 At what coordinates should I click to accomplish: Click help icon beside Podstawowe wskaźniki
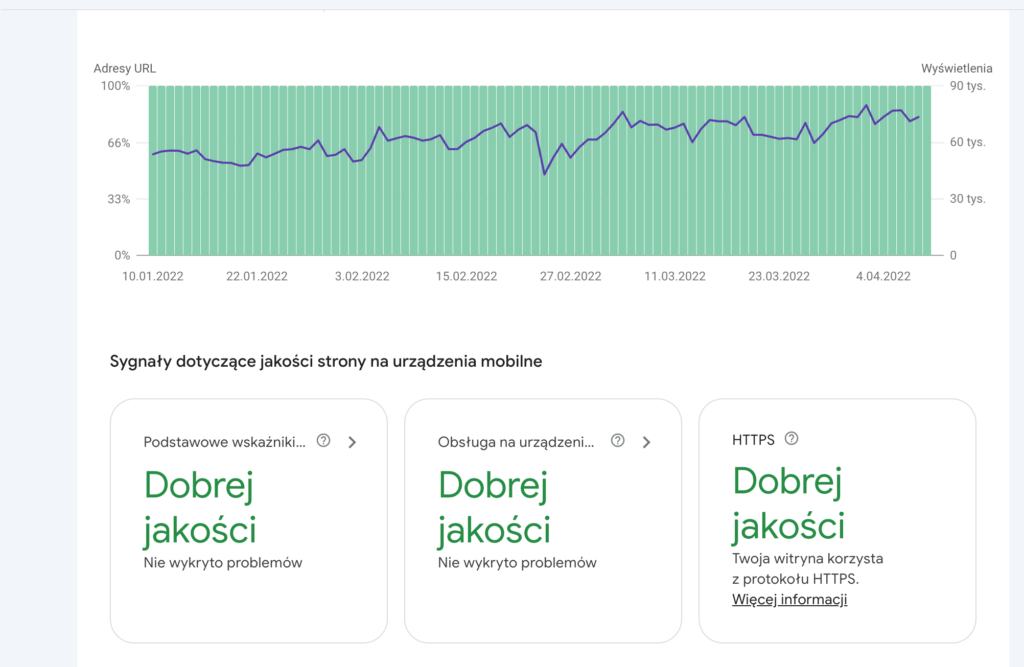pos(323,441)
